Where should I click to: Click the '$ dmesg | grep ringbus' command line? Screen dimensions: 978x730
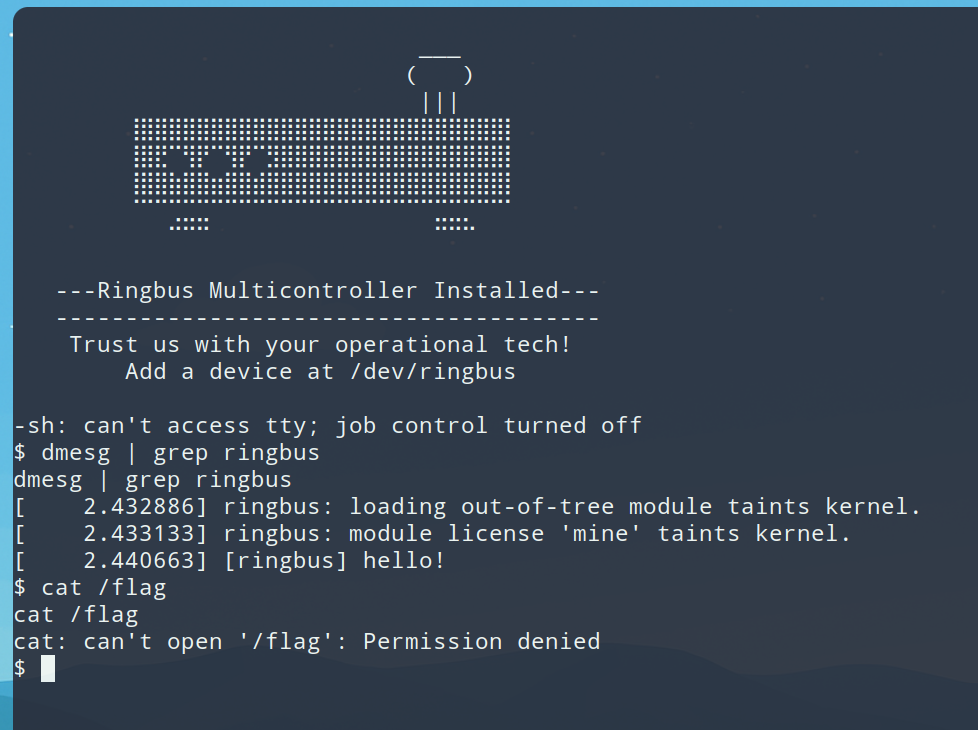(x=167, y=453)
